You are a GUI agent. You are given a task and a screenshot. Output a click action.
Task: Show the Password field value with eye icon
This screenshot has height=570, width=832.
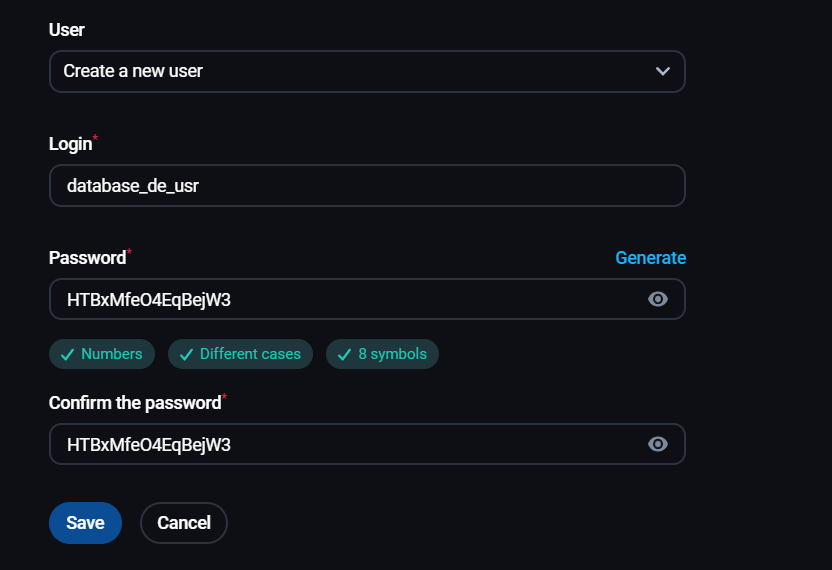click(657, 299)
